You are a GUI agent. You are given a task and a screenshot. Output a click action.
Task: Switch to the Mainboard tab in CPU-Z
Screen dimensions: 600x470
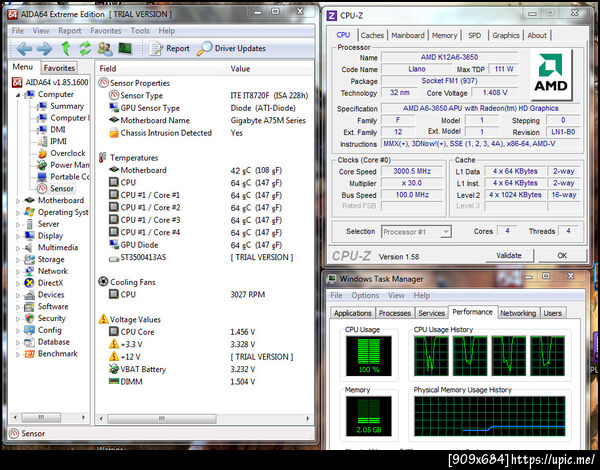click(x=408, y=35)
